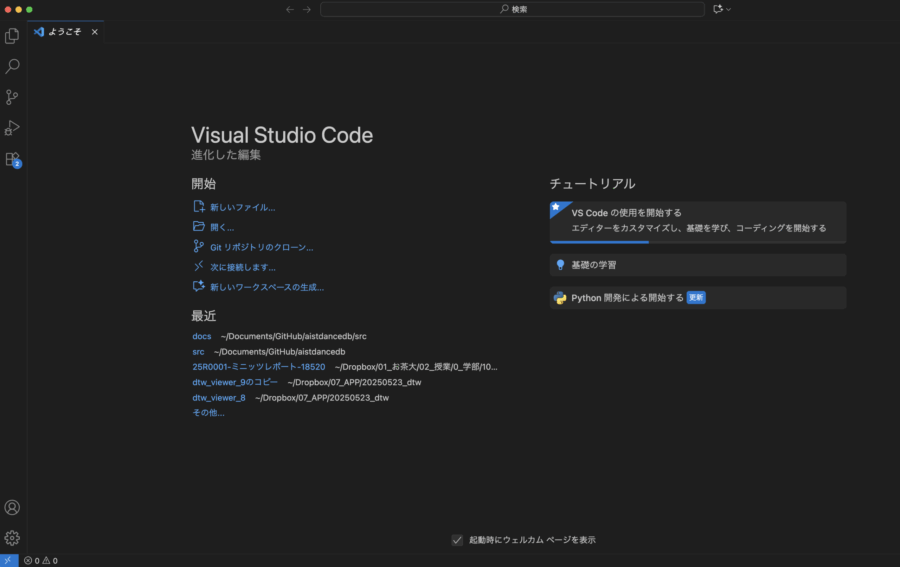900x567 pixels.
Task: Toggle '起動時にウェルカム ページを表示' checkbox
Action: click(457, 540)
